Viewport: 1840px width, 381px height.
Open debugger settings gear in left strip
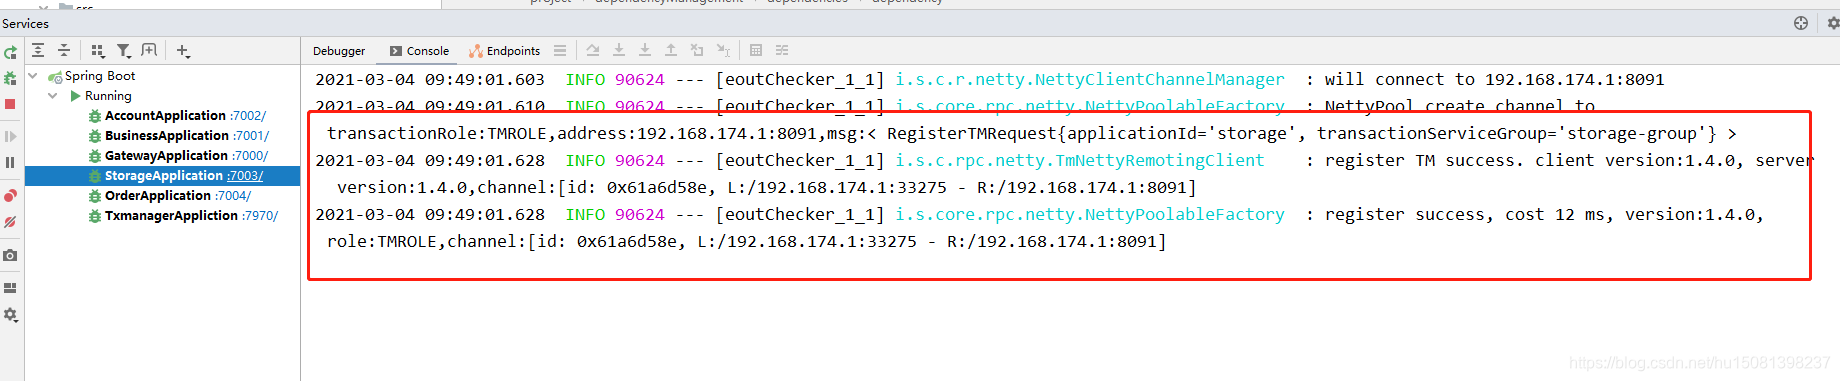(x=10, y=315)
